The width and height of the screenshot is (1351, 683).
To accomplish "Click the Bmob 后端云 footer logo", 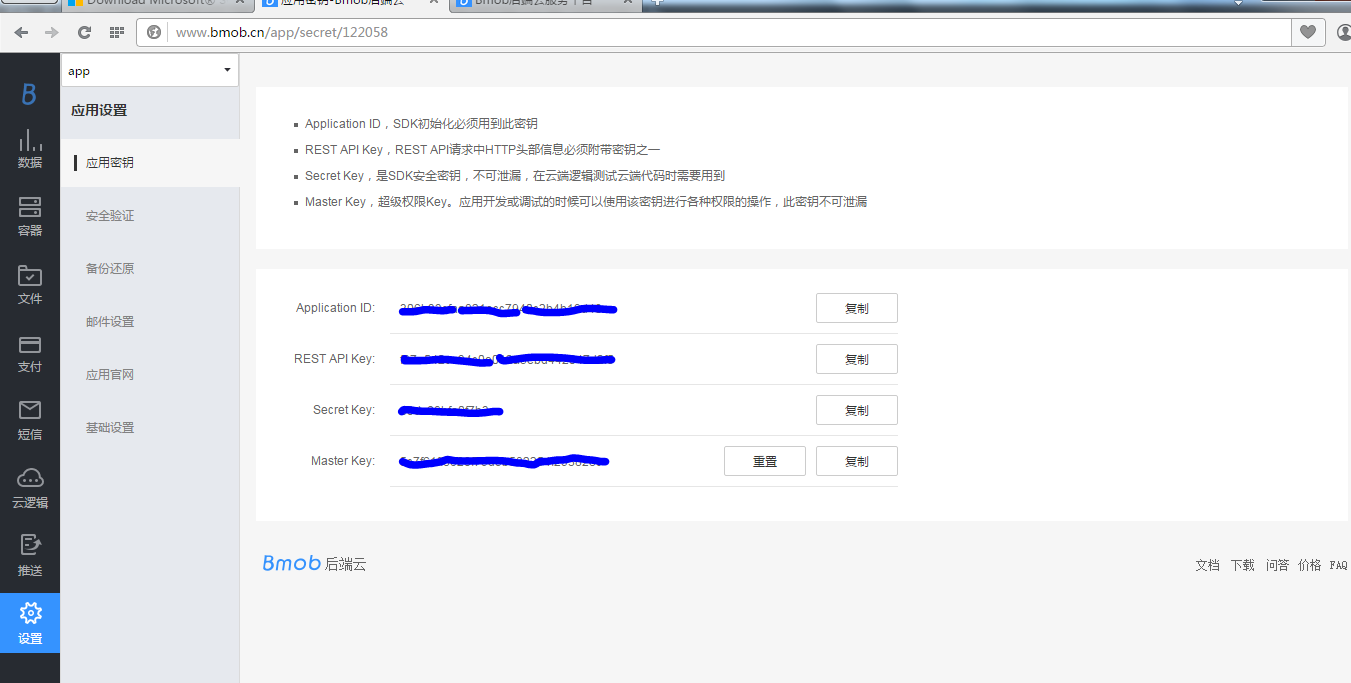I will tap(315, 563).
